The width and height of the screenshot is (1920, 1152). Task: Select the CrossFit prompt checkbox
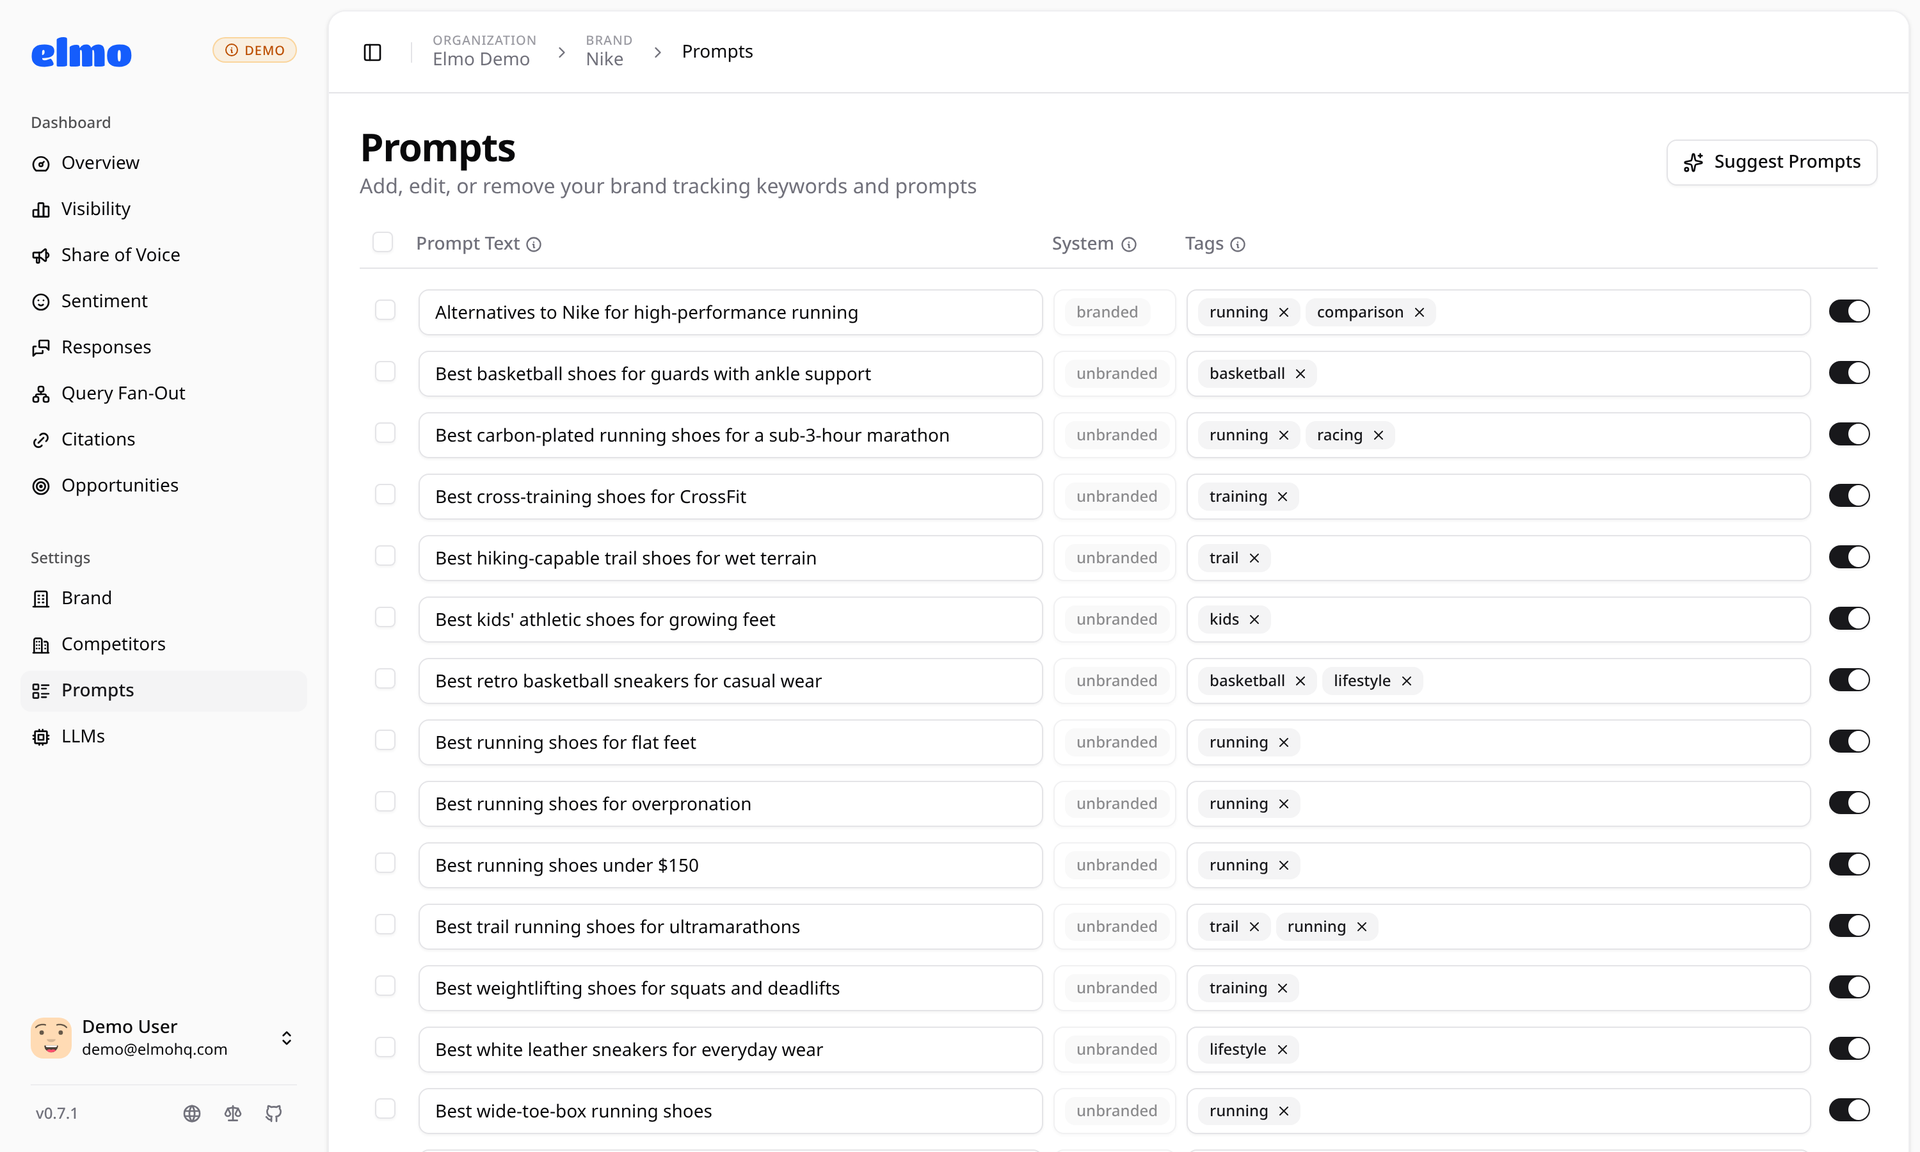click(x=385, y=495)
